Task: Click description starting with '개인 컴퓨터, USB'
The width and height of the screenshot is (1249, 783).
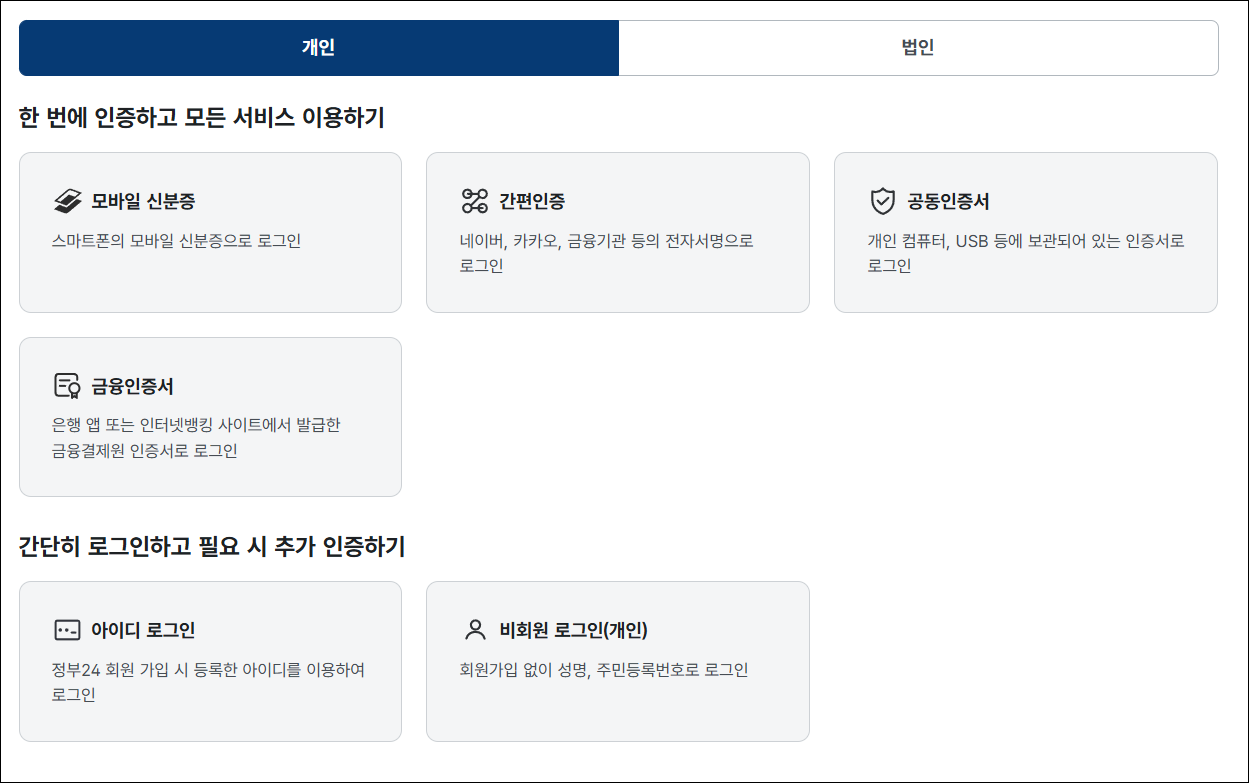Action: [x=1026, y=253]
